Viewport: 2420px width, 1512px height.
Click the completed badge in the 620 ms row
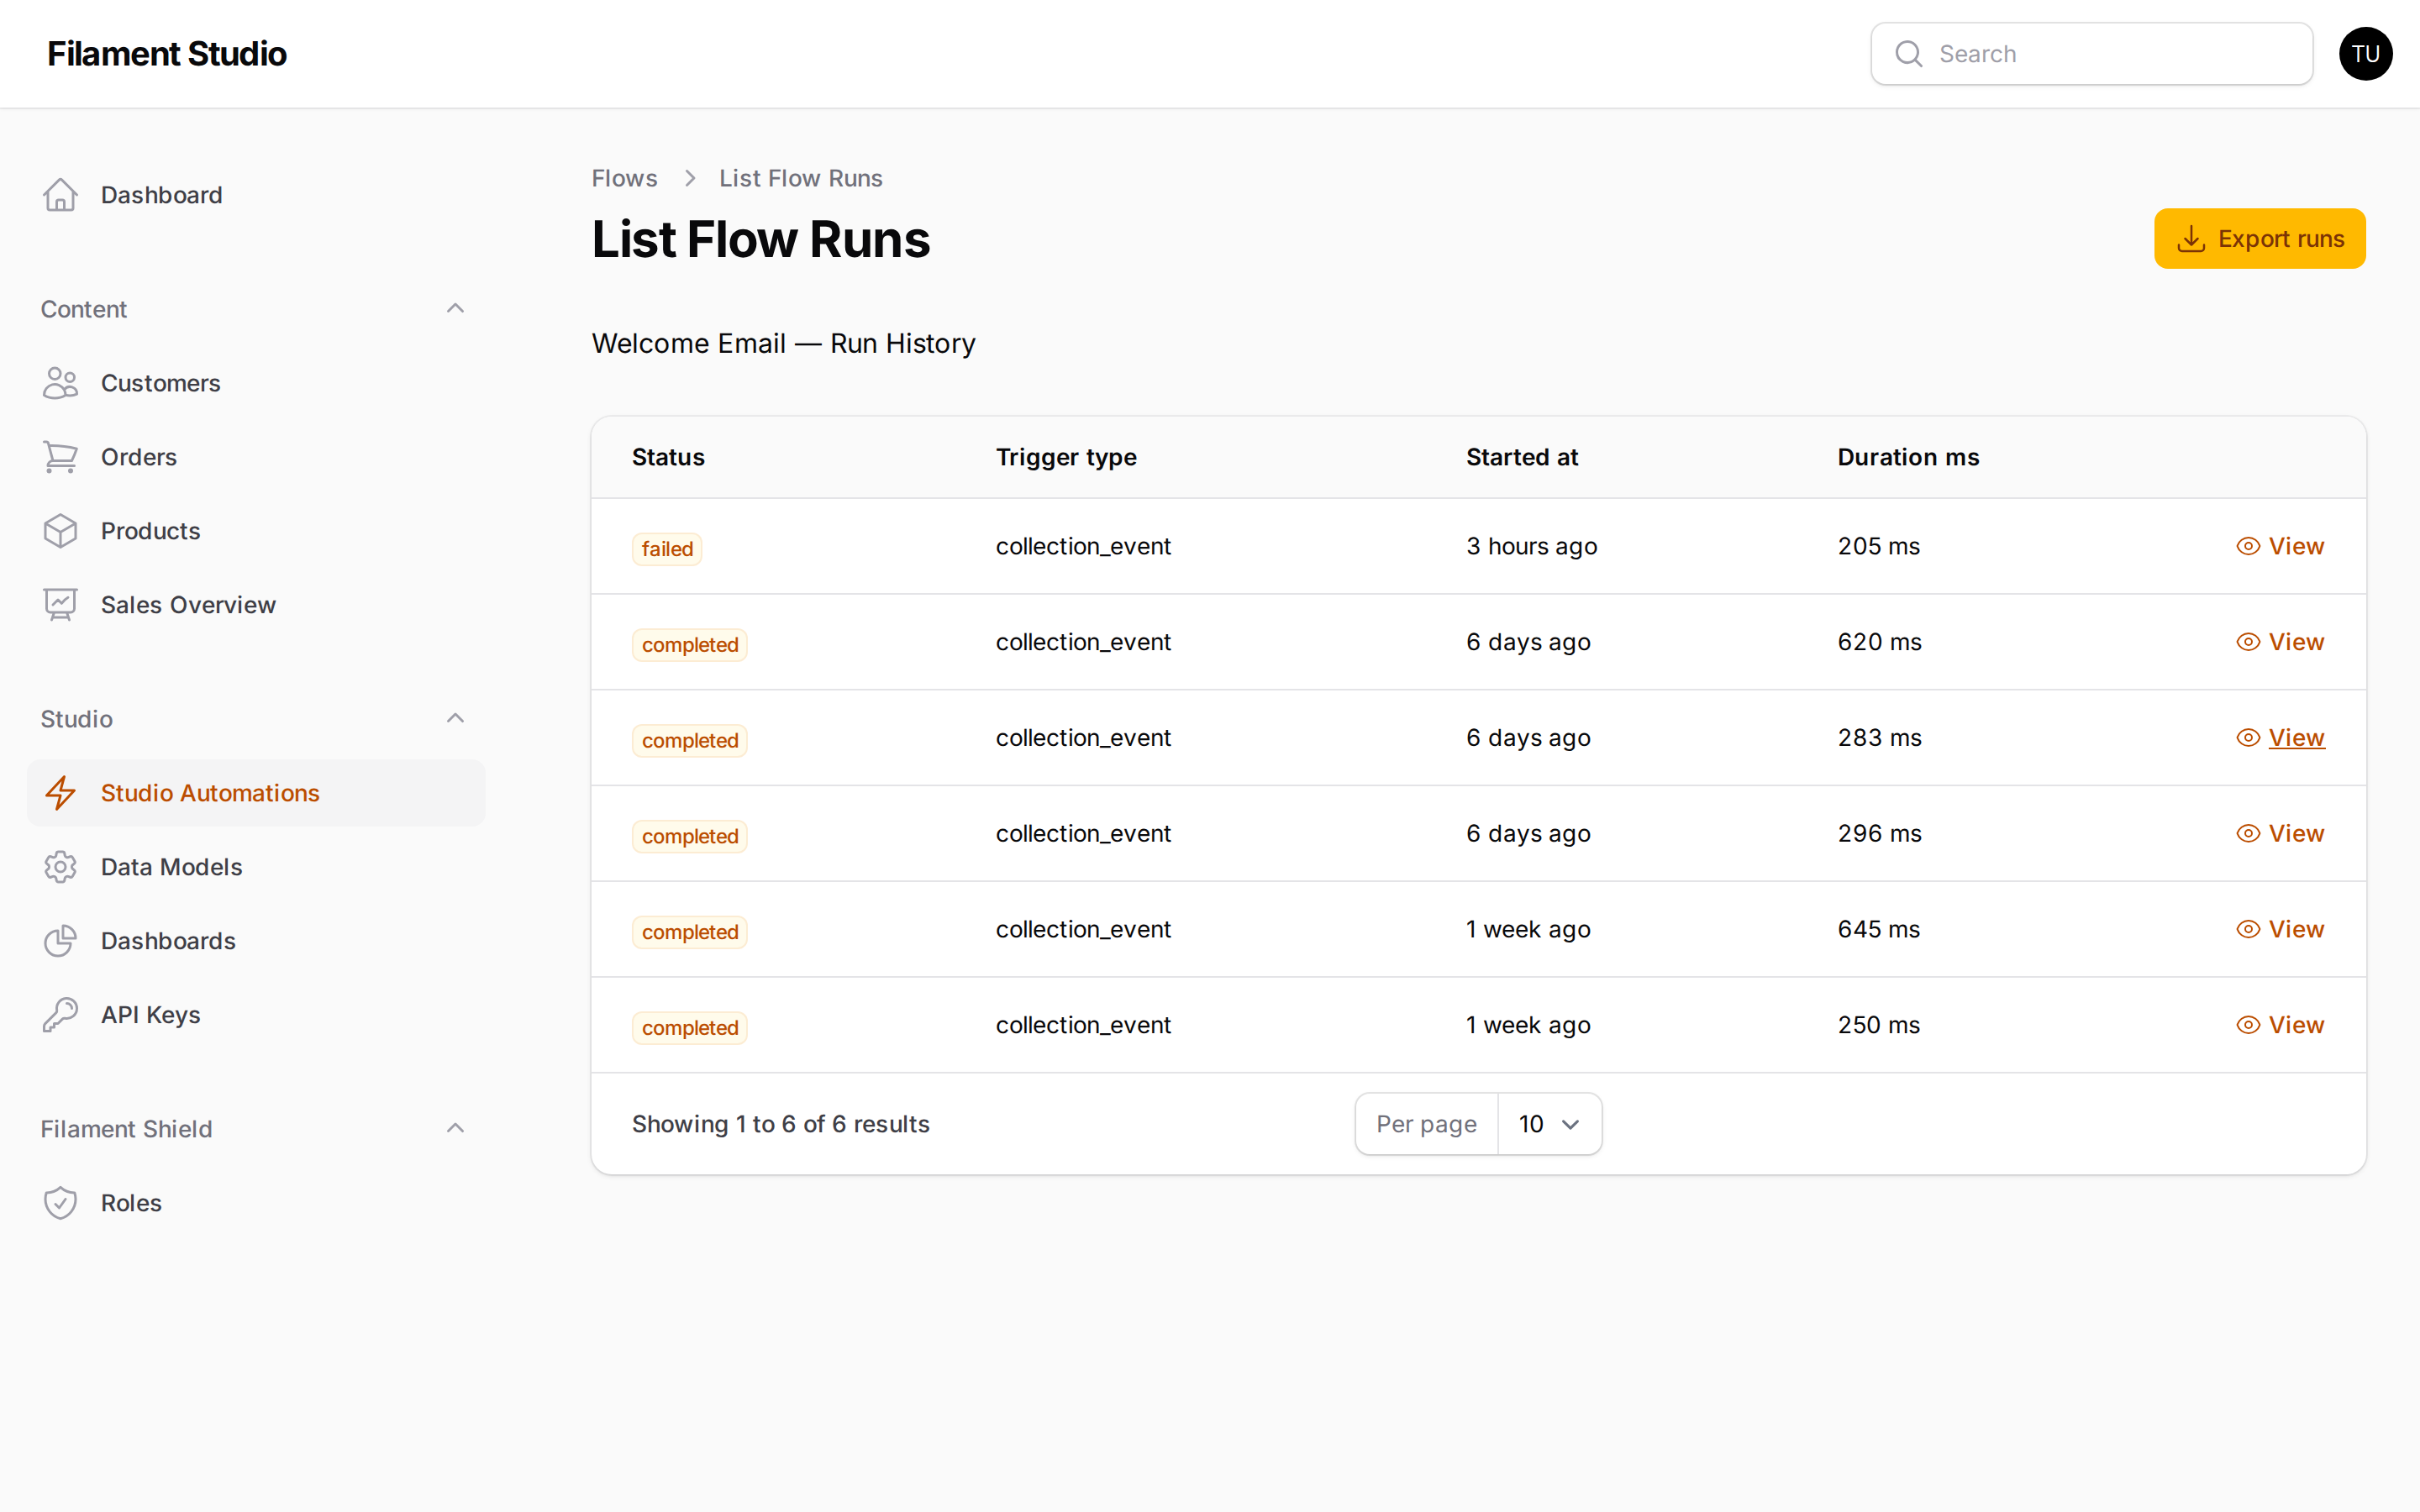tap(690, 645)
